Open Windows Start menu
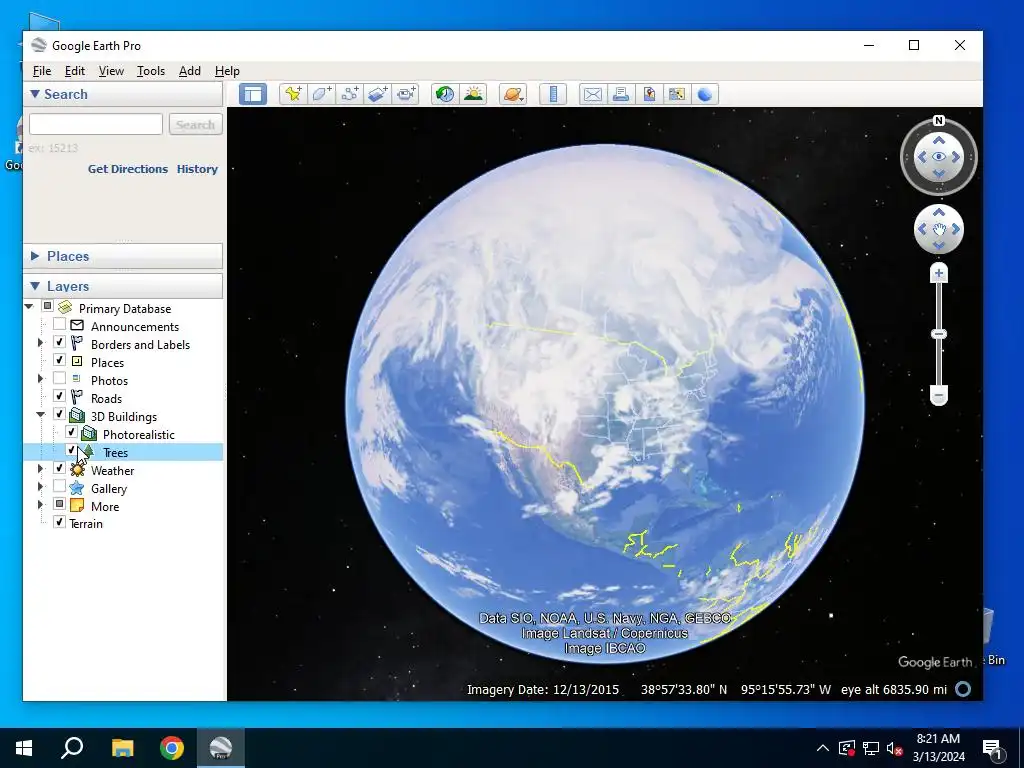The image size is (1024, 768). 24,748
